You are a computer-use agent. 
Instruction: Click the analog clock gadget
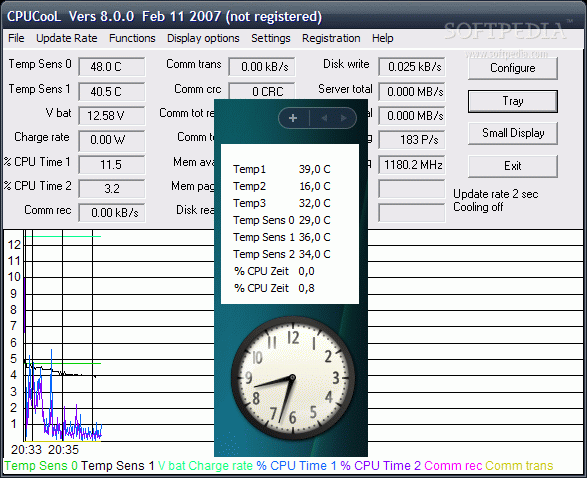[292, 377]
